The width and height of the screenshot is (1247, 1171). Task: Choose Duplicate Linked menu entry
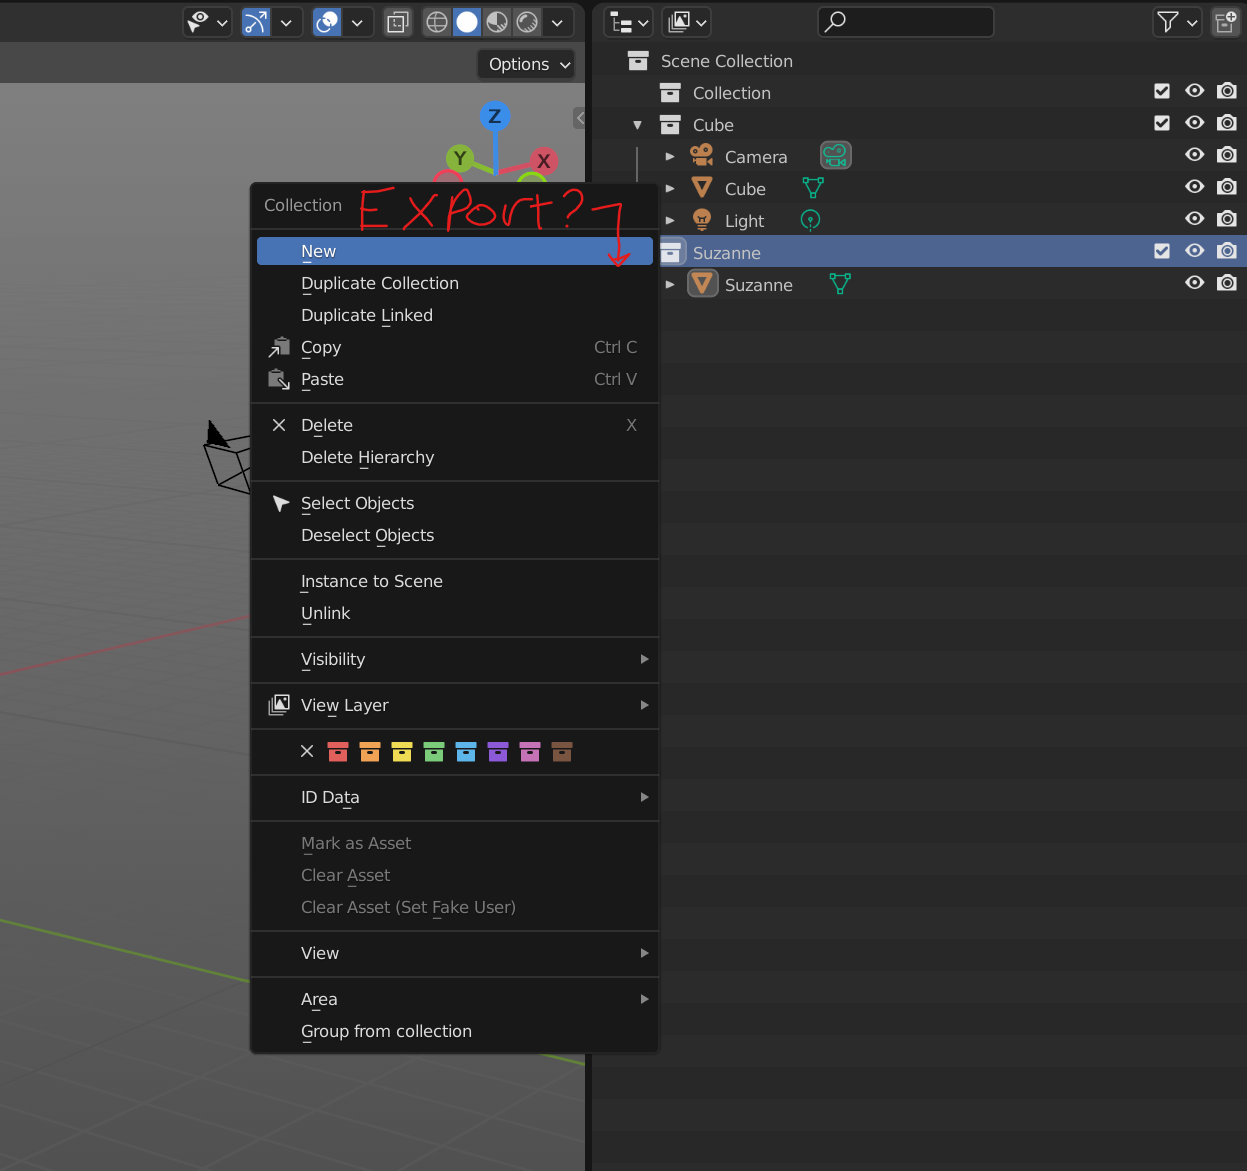455,315
